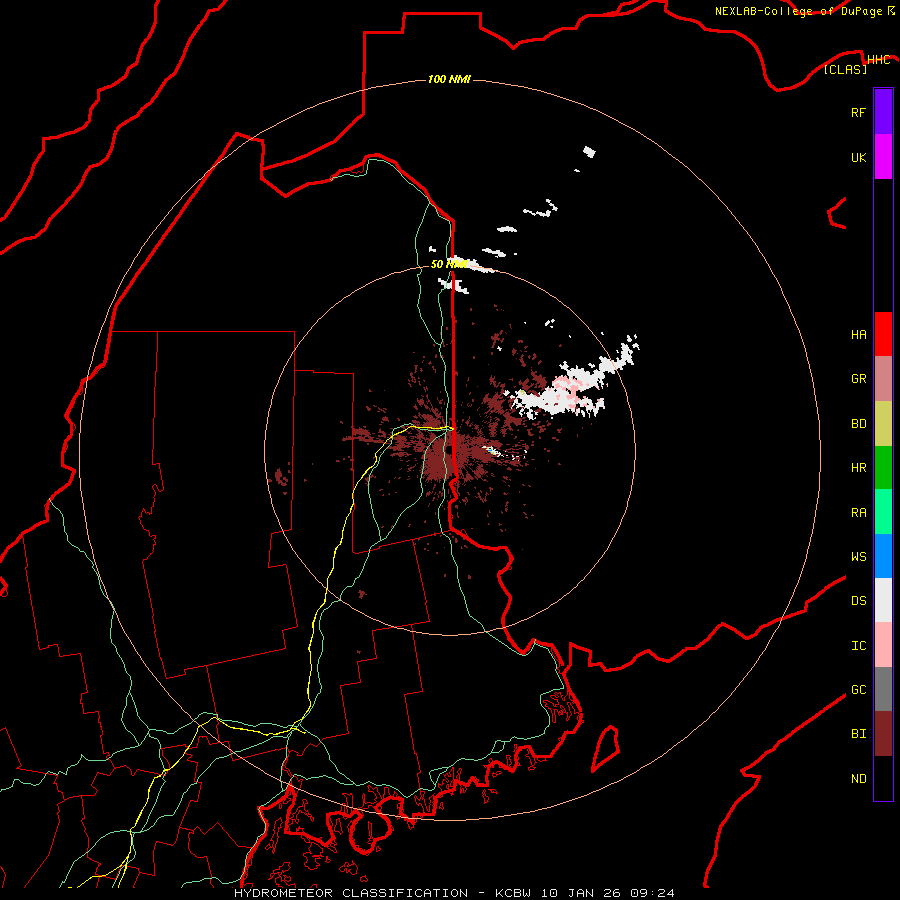Click the WS blue legend swatch

coord(883,556)
